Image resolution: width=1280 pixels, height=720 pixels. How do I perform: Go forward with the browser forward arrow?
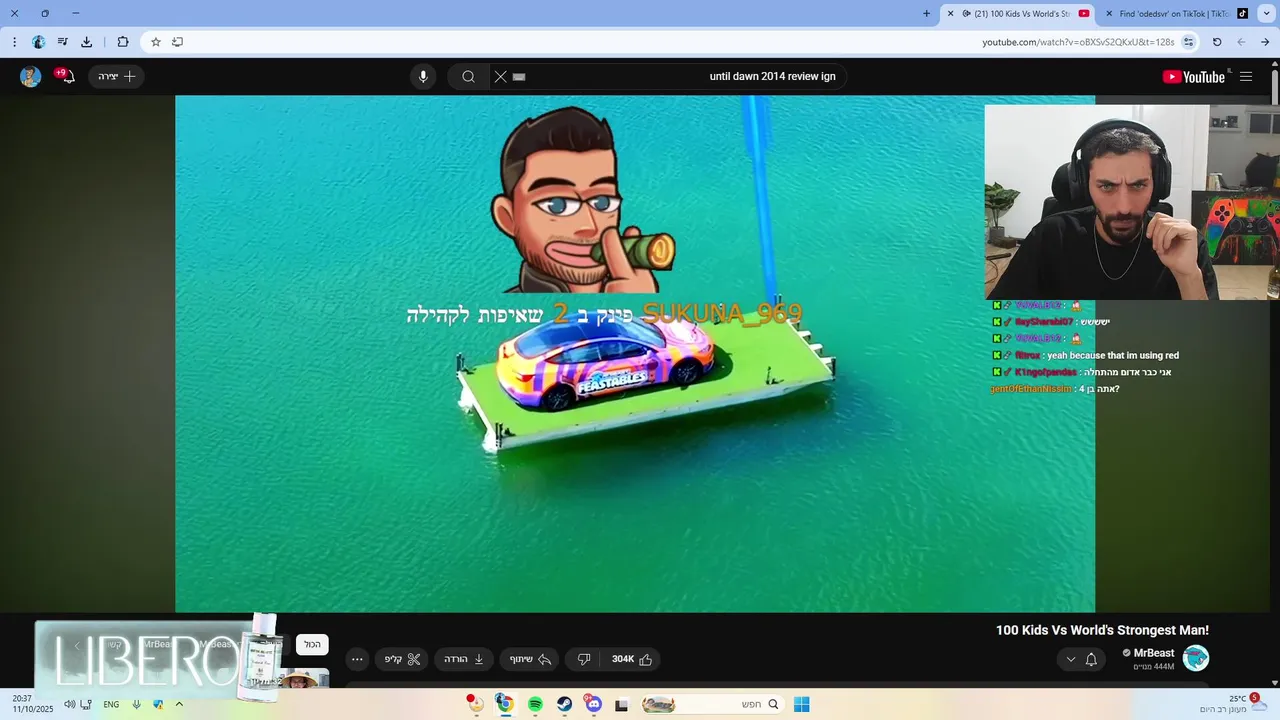[1241, 42]
